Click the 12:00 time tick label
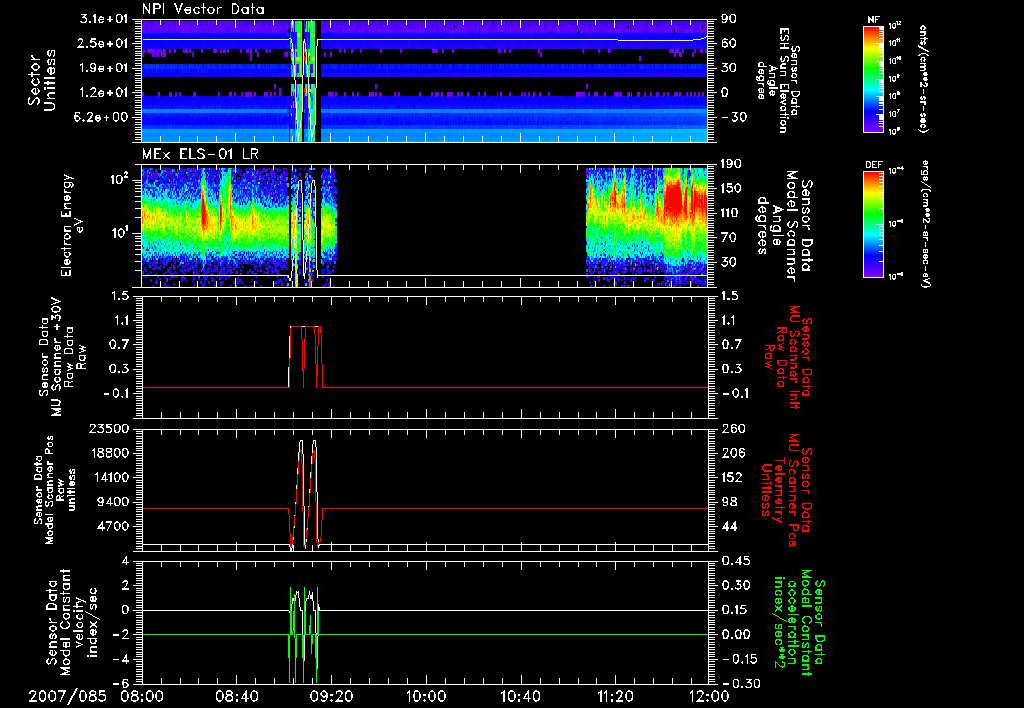Screen dimensions: 1024x708 pyautogui.click(x=709, y=696)
